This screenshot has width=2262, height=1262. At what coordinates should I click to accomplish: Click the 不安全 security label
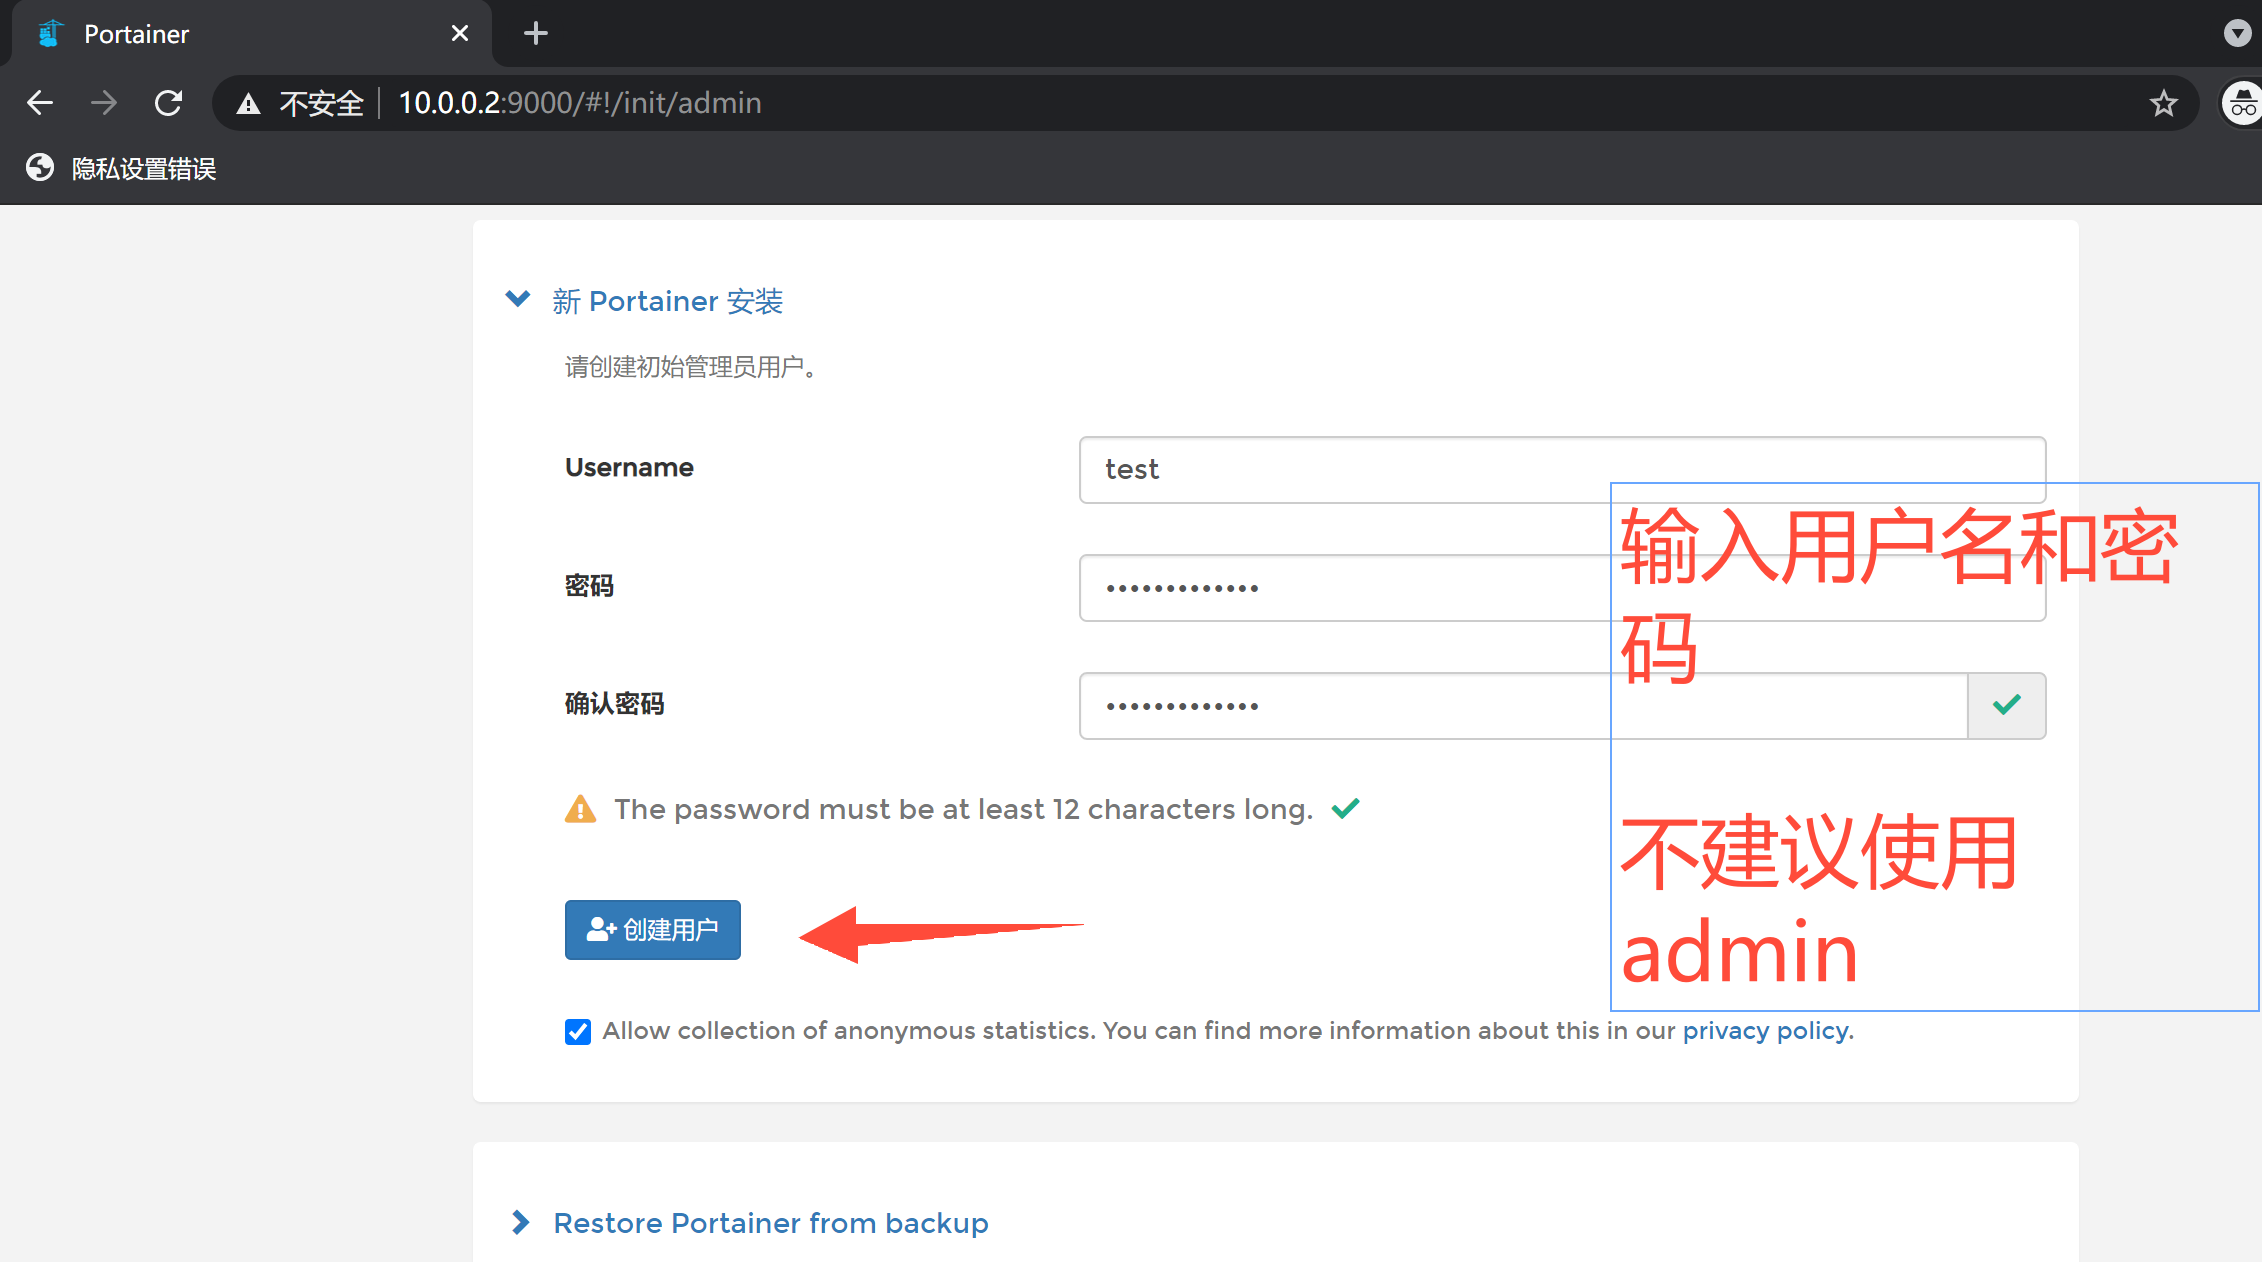pyautogui.click(x=321, y=103)
